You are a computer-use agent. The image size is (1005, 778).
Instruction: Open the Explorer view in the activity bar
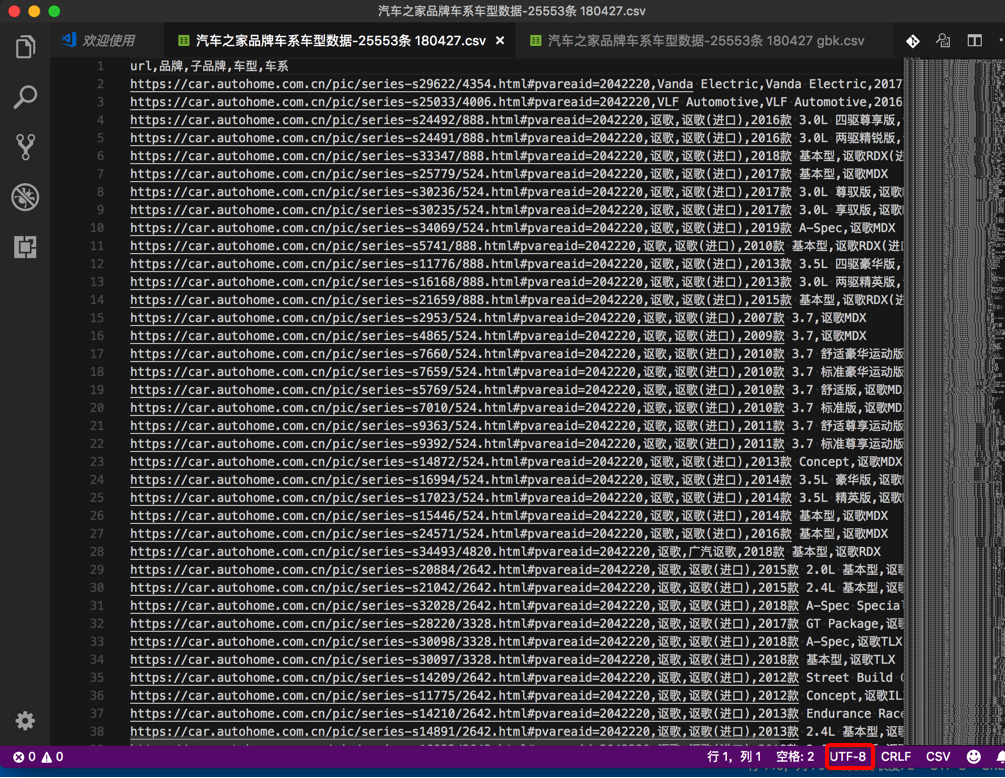pyautogui.click(x=26, y=47)
